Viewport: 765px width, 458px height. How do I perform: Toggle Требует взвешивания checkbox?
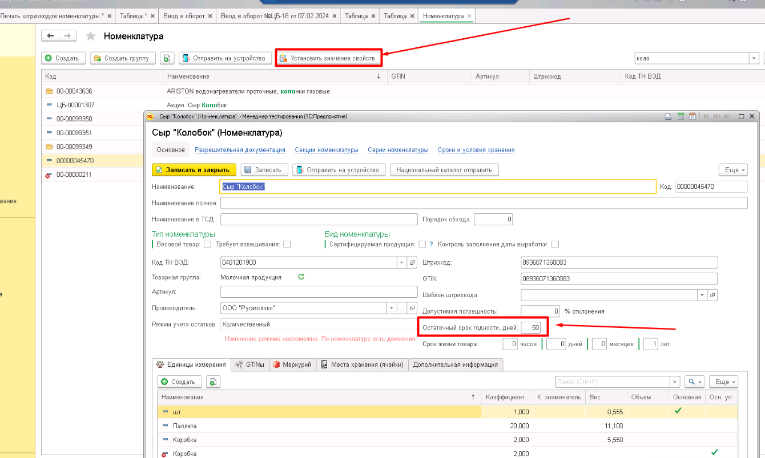[x=287, y=244]
